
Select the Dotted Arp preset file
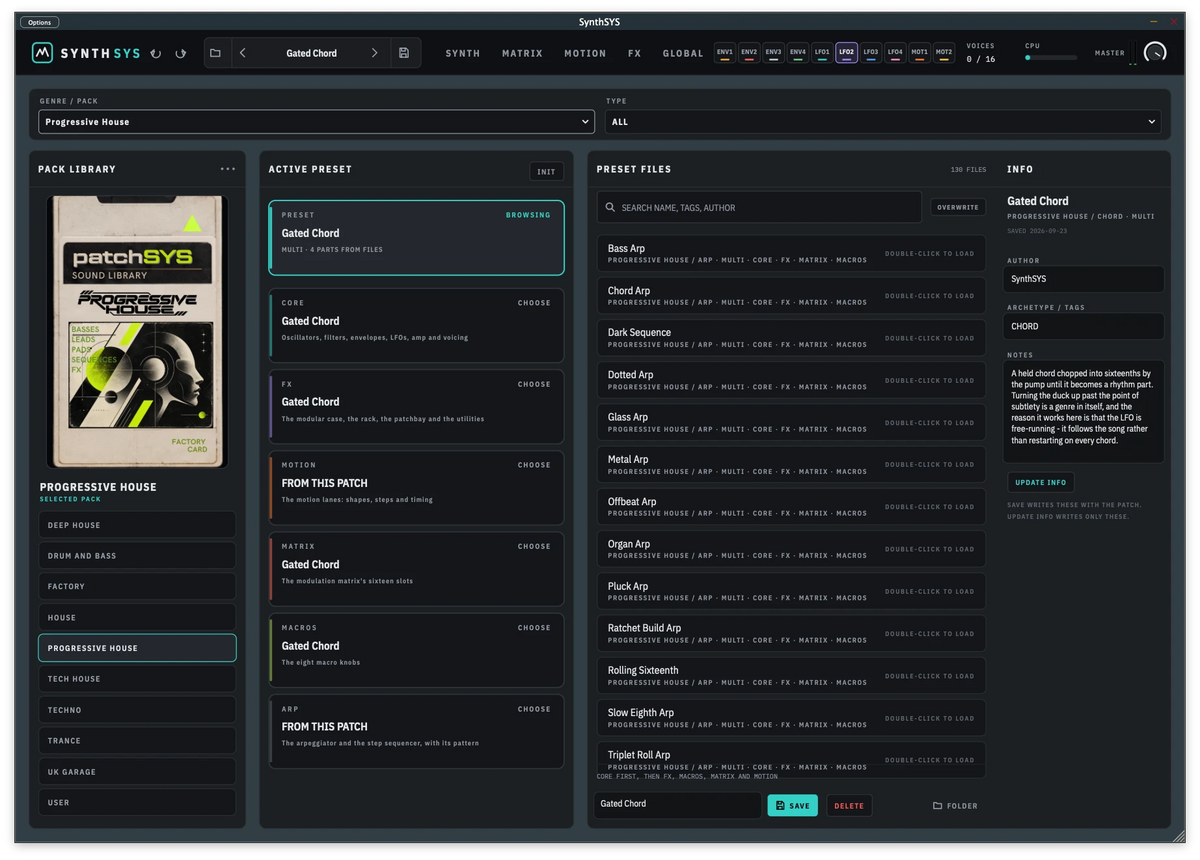791,380
